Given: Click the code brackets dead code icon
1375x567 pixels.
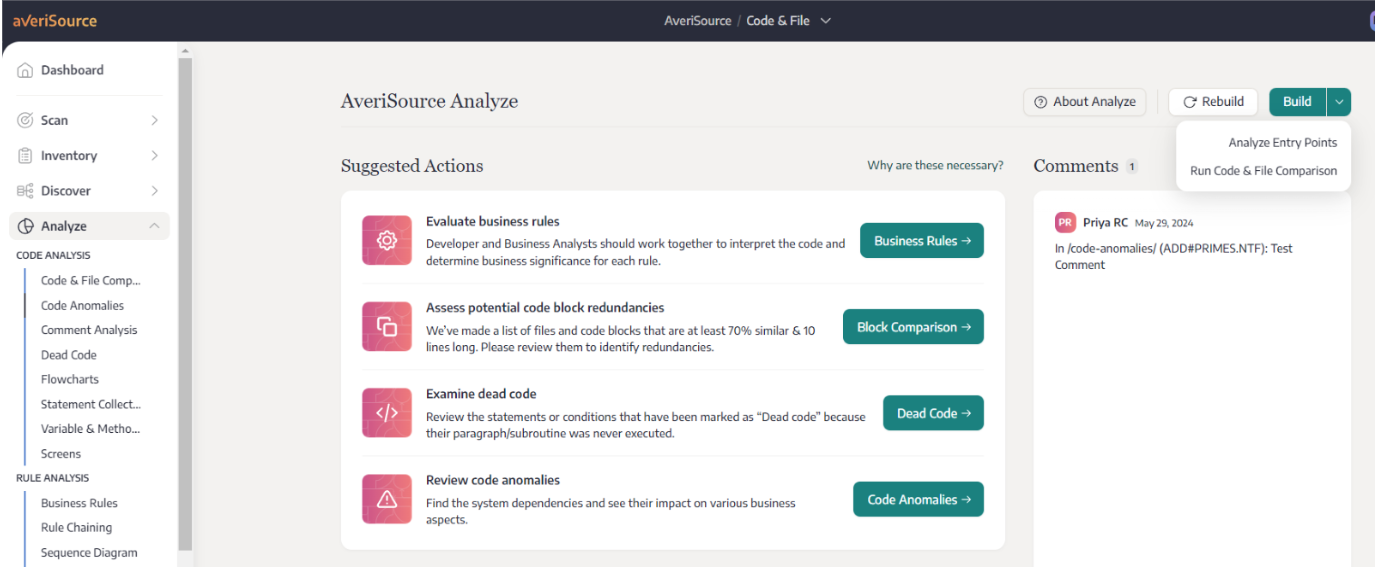Looking at the screenshot, I should click(x=387, y=413).
